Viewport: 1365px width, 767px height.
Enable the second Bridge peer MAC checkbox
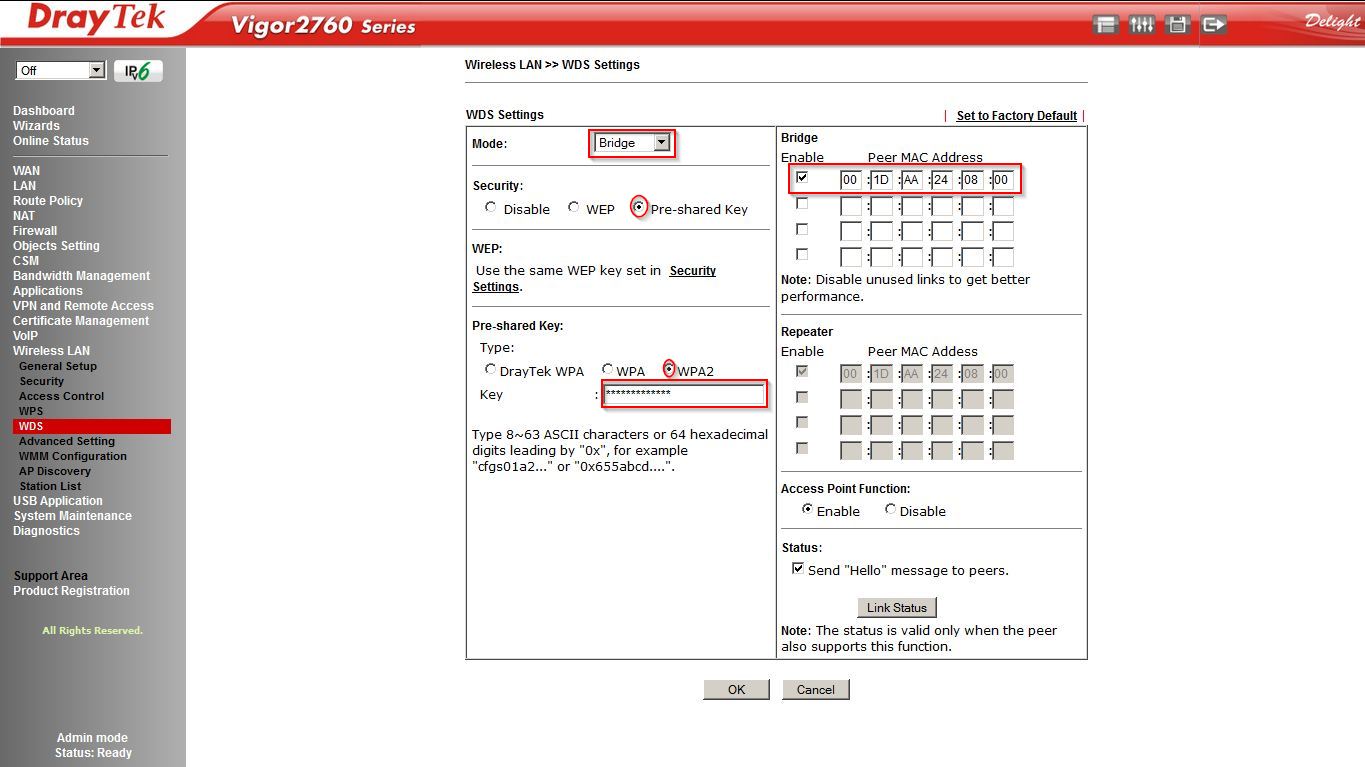point(801,204)
